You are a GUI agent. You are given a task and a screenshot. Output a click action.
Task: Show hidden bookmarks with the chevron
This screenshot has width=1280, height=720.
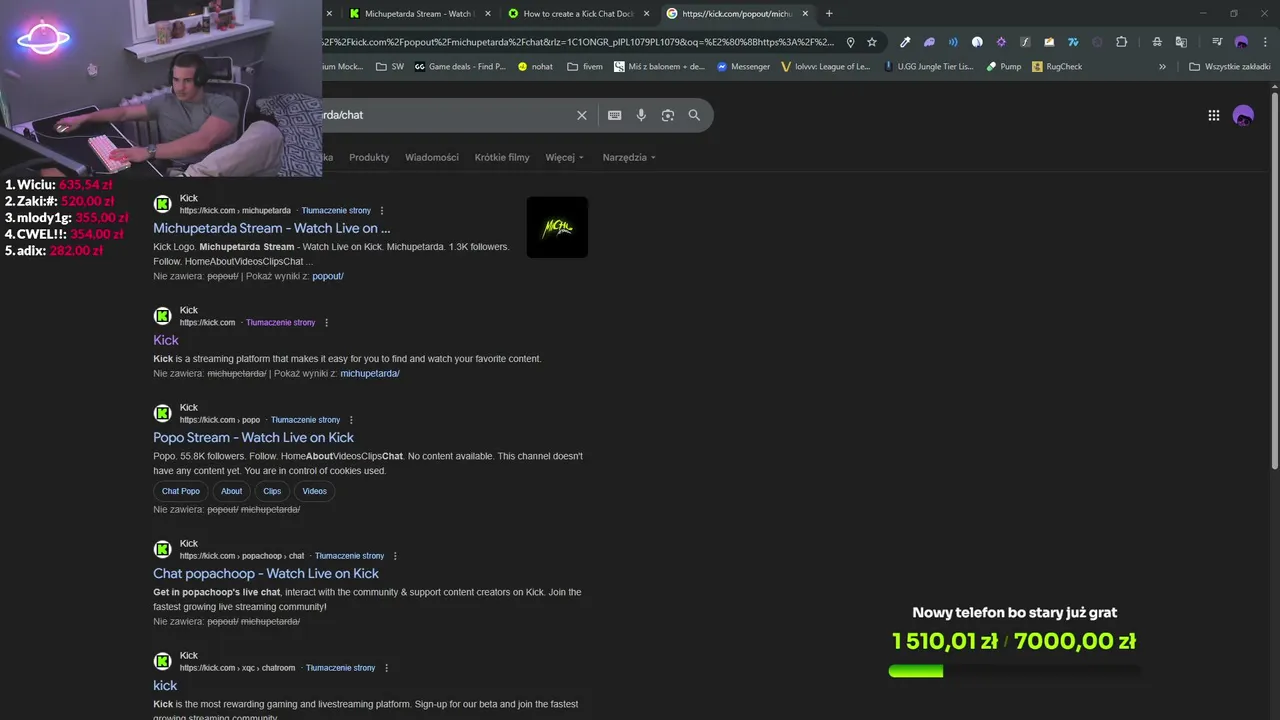coord(1162,67)
